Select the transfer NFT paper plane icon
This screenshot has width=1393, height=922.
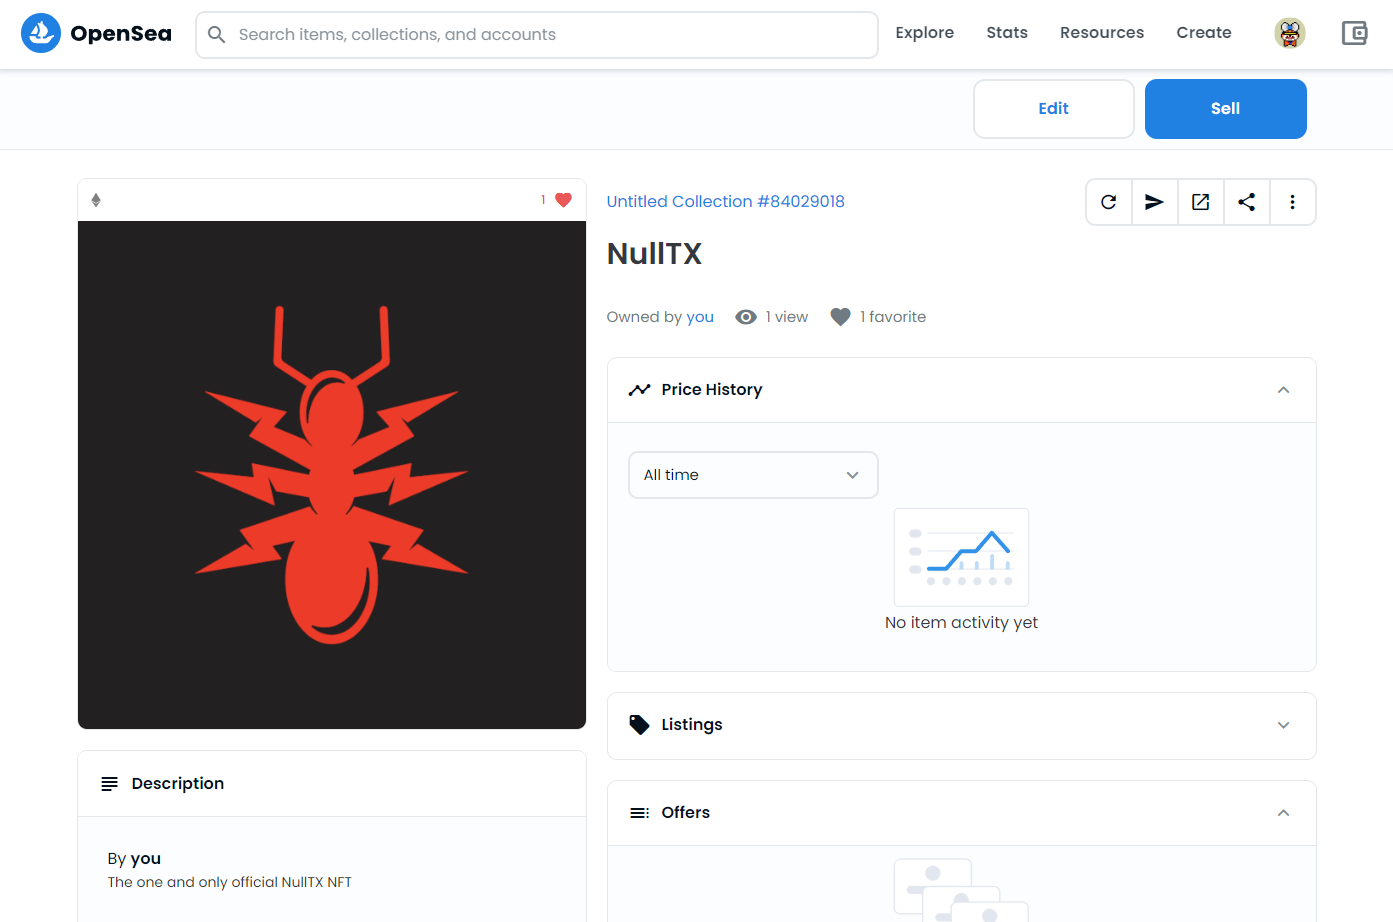pyautogui.click(x=1154, y=201)
